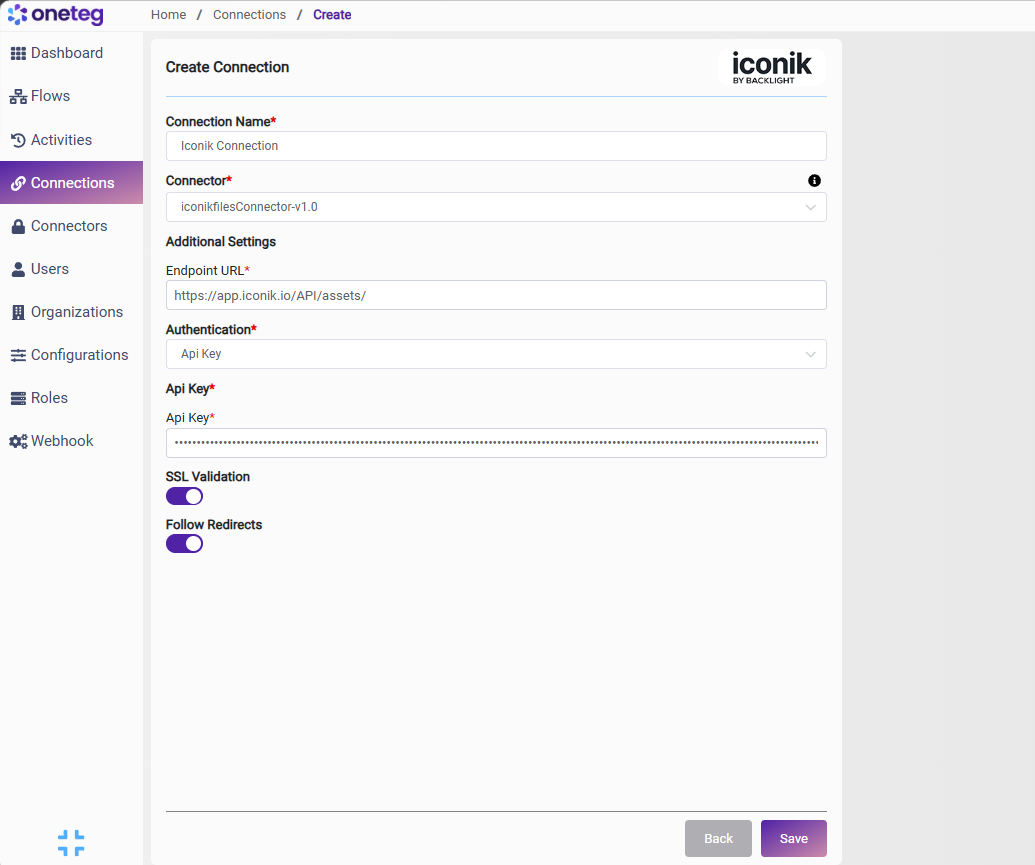This screenshot has width=1035, height=865.
Task: Collapse sidebar with the blue shrink icon
Action: click(71, 843)
